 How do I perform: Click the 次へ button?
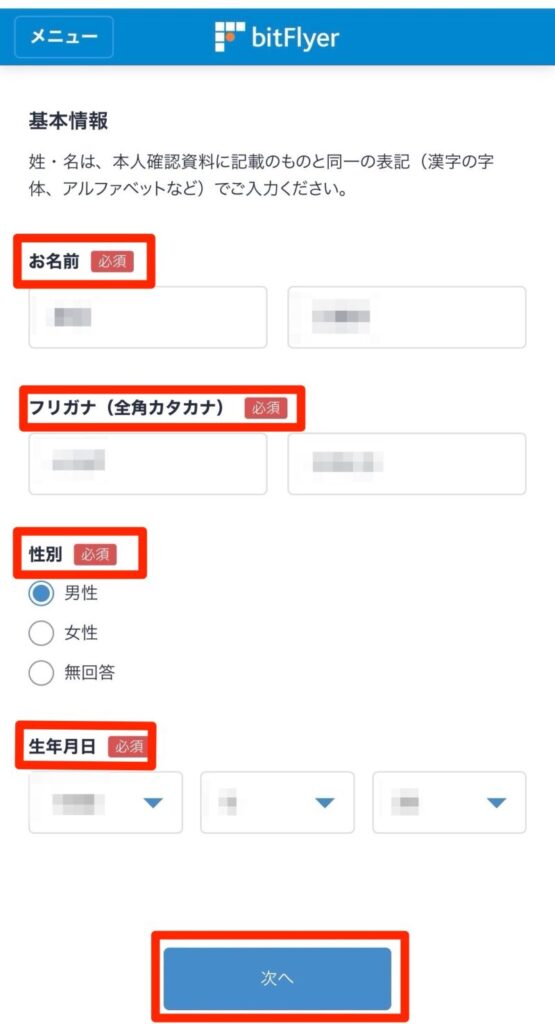(277, 978)
